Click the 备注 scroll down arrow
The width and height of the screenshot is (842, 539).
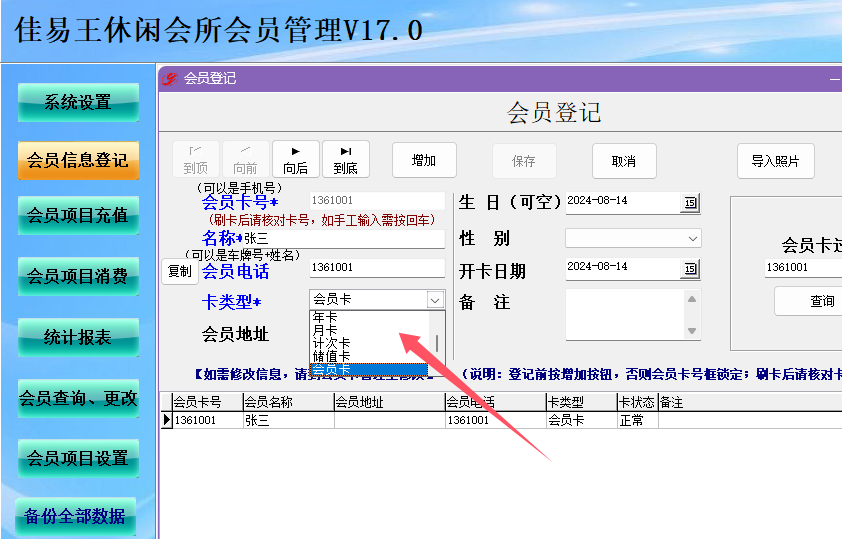[x=692, y=331]
